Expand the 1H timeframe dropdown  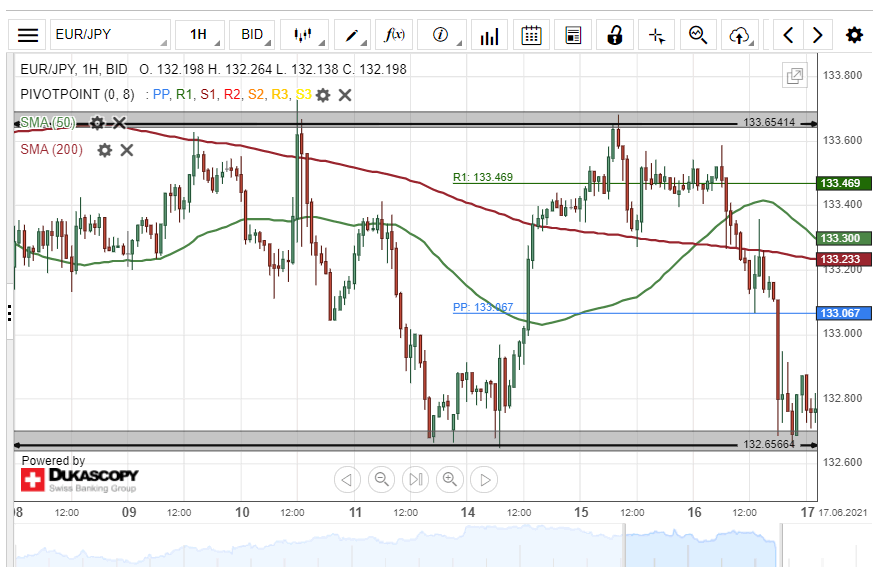point(200,35)
